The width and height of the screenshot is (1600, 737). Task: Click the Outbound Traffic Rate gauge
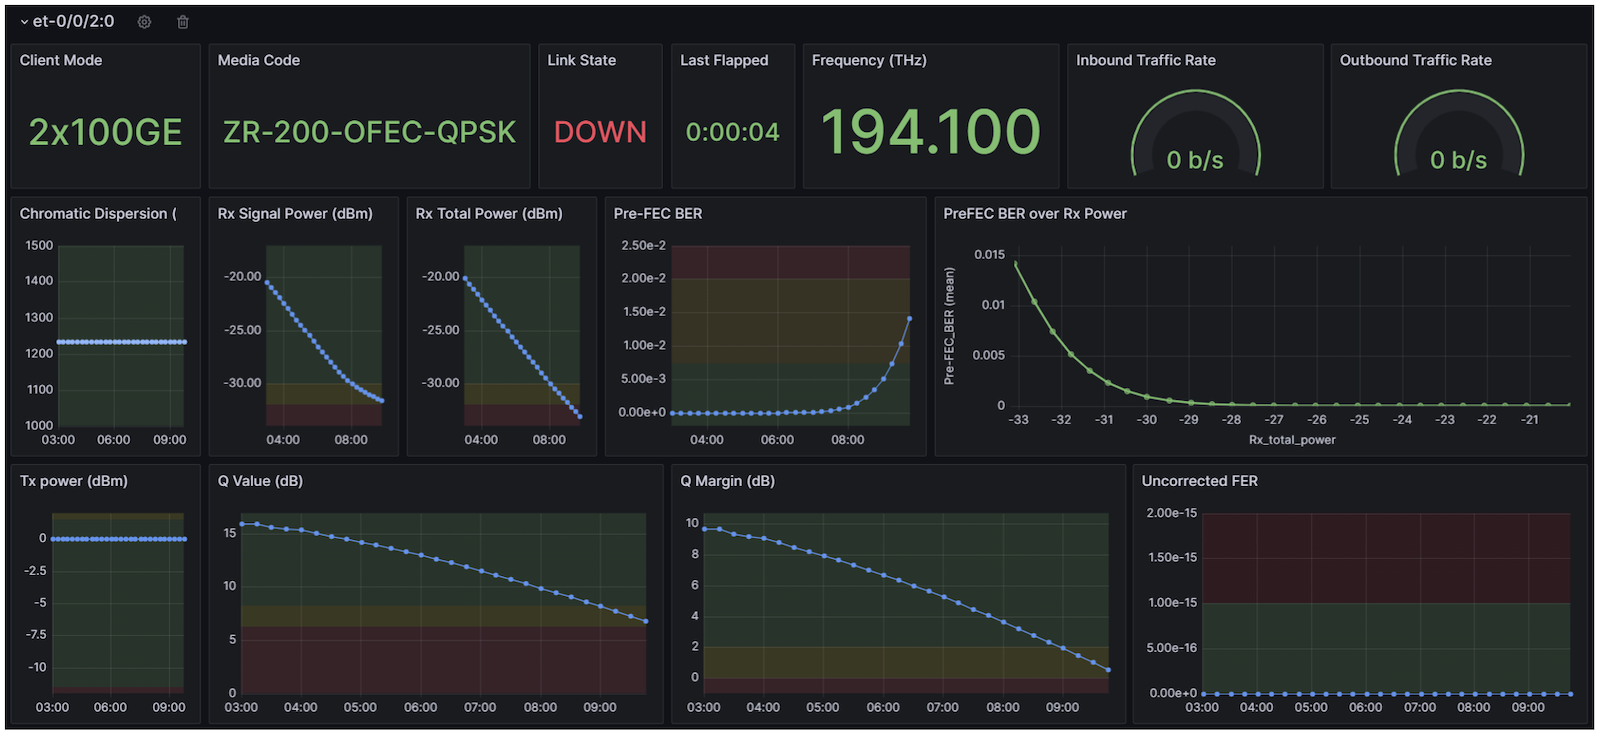1459,134
